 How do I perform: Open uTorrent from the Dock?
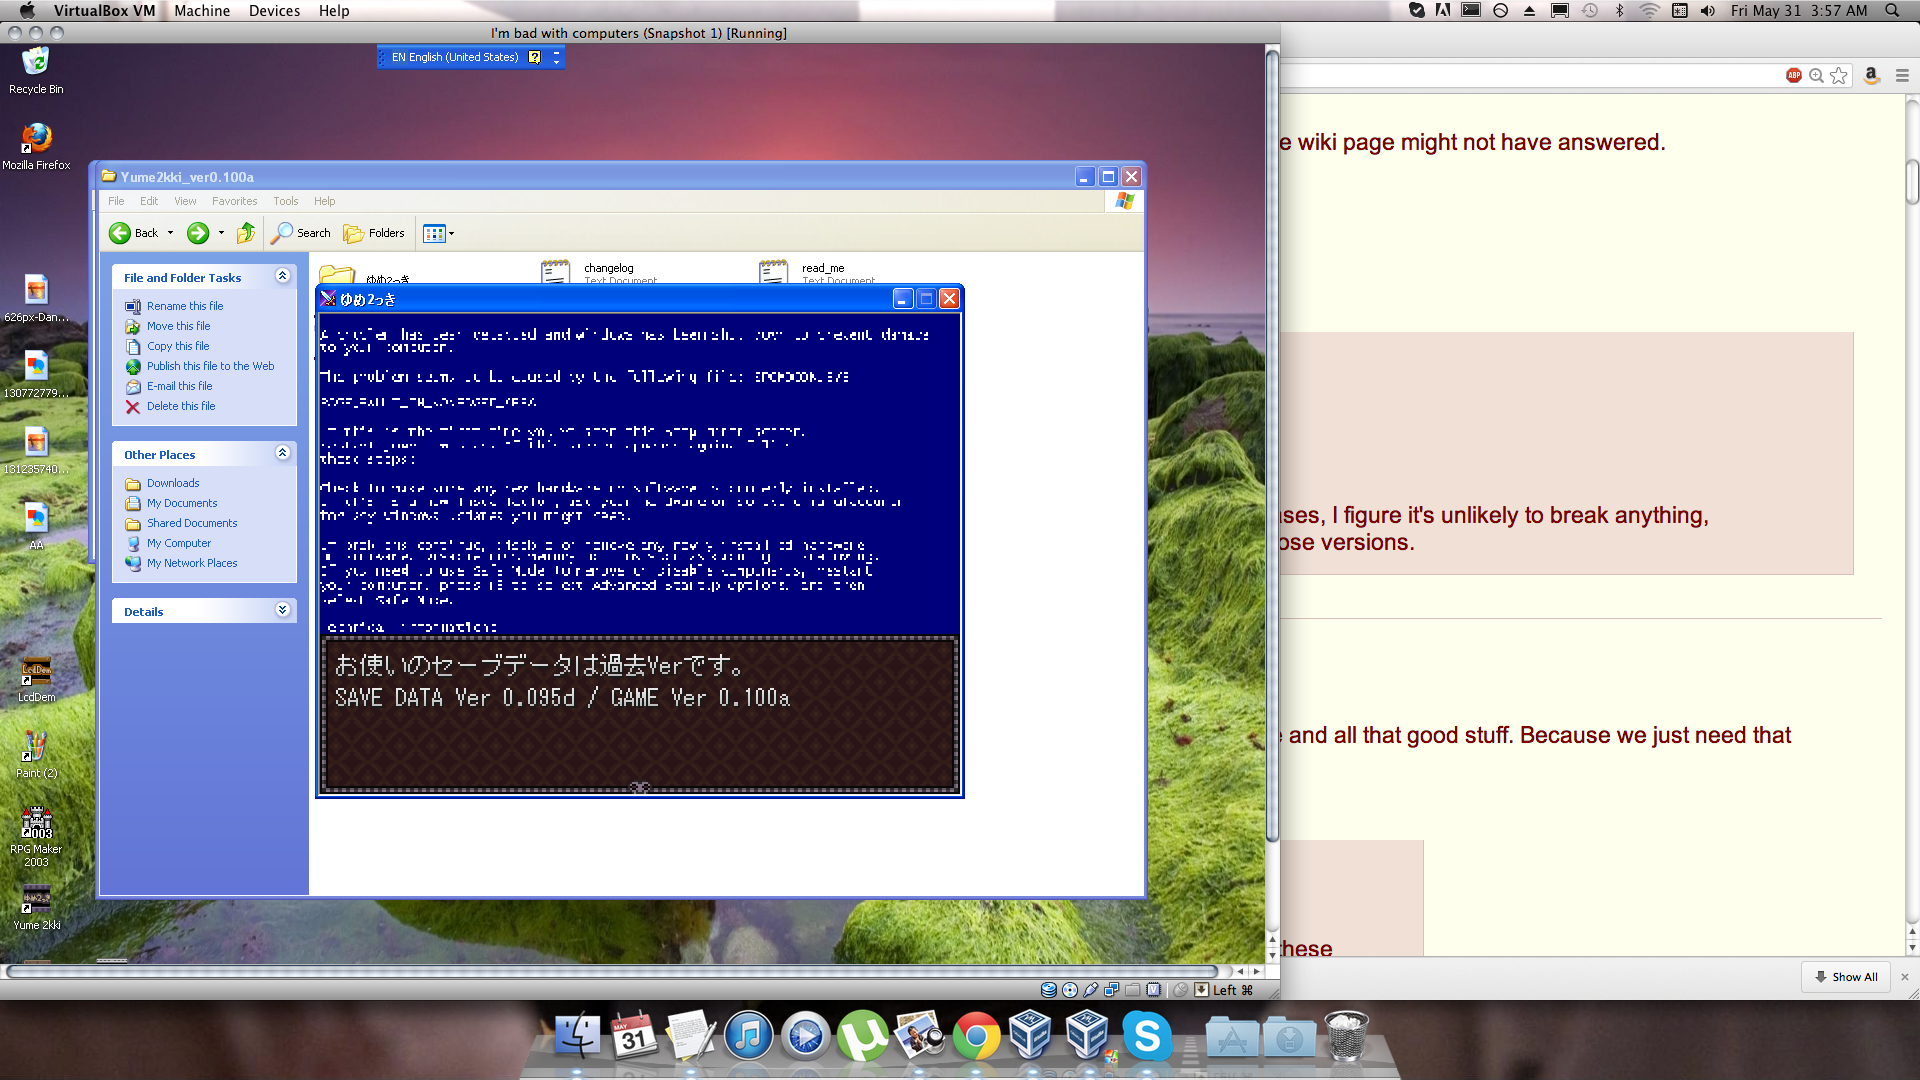[862, 1036]
